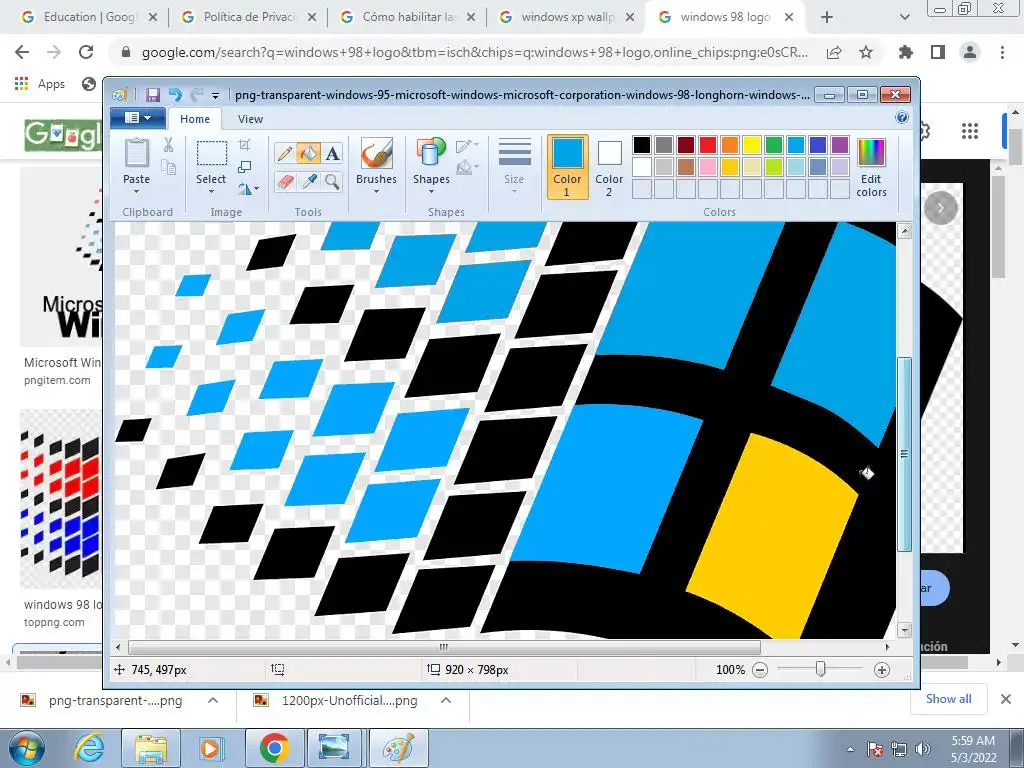The height and width of the screenshot is (768, 1024).
Task: Open Apps shortcut in bookmarks bar
Action: 40,84
